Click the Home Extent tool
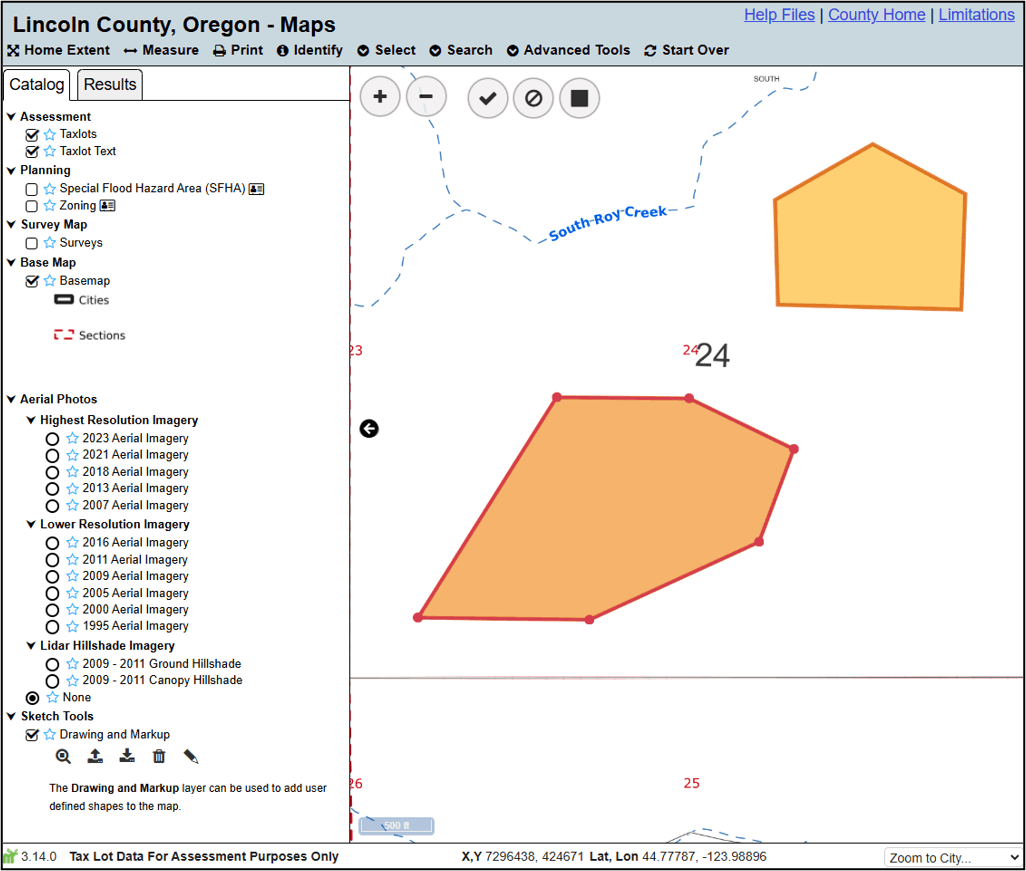This screenshot has width=1026, height=871. (58, 50)
